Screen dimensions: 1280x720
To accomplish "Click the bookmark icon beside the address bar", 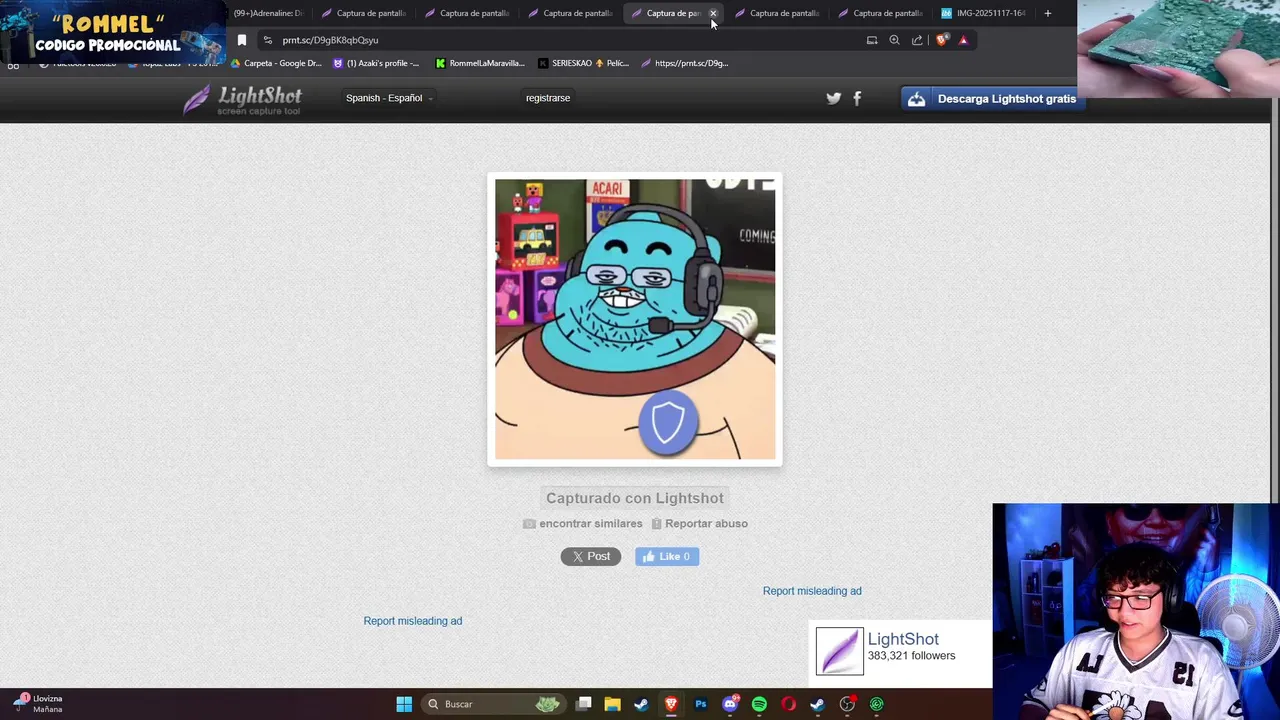I will 241,40.
